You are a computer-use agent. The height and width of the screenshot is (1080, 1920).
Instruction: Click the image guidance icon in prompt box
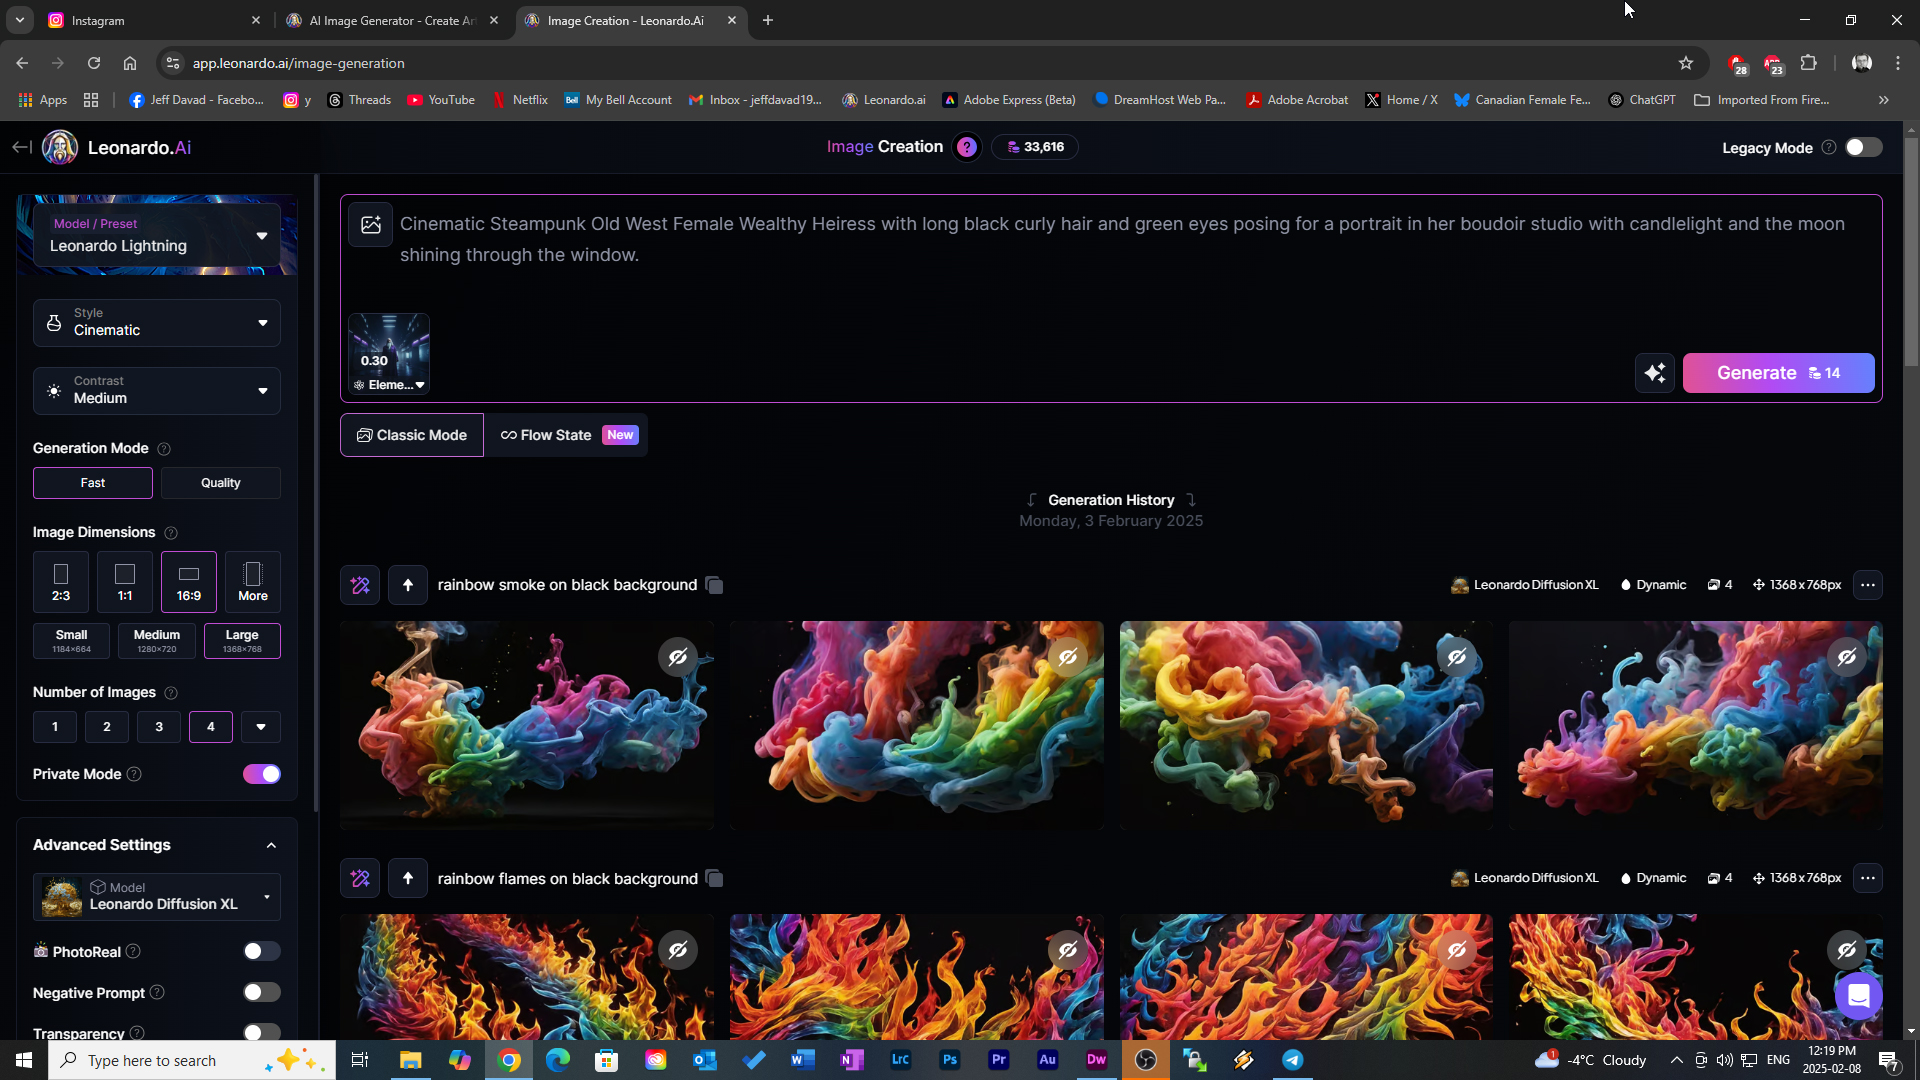point(370,225)
